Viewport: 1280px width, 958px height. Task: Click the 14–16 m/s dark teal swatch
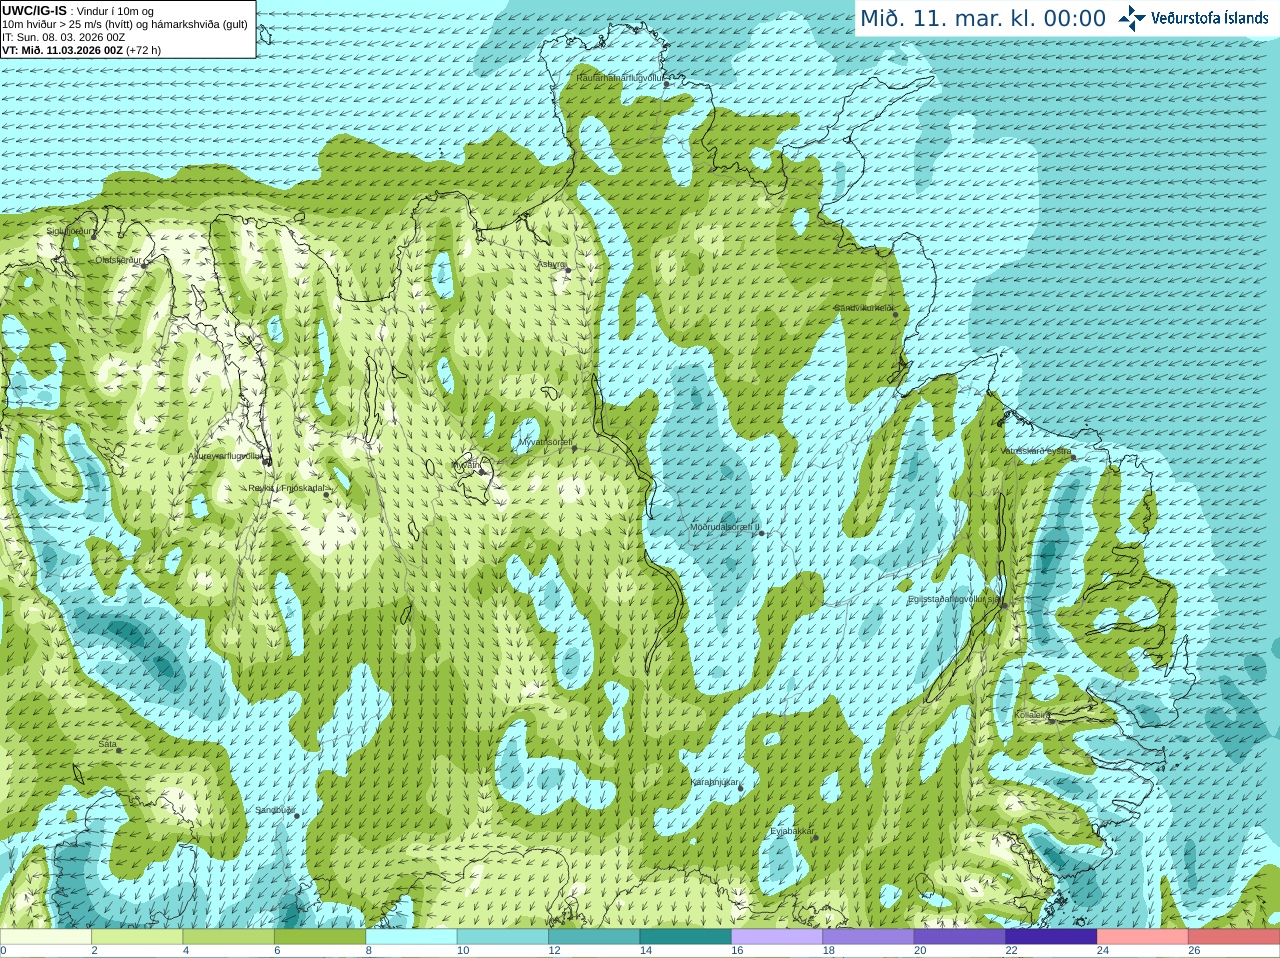(686, 937)
